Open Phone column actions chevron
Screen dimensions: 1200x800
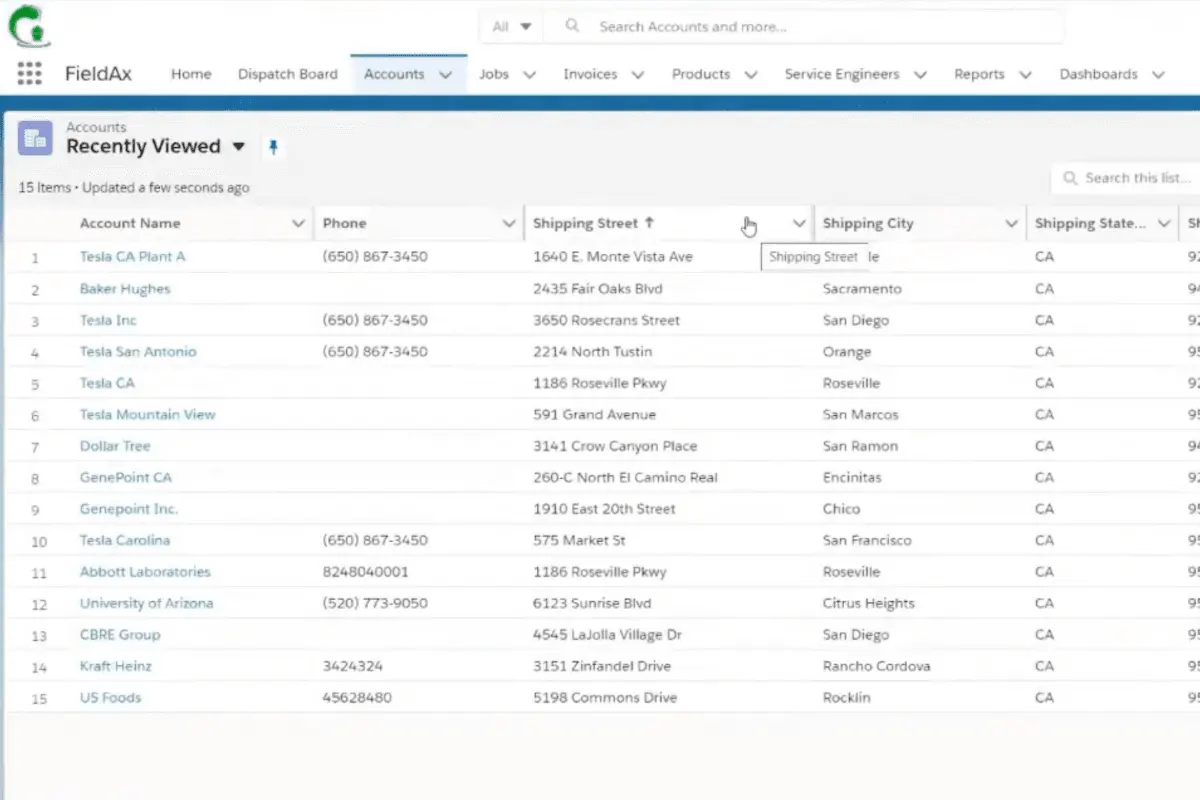[x=508, y=223]
